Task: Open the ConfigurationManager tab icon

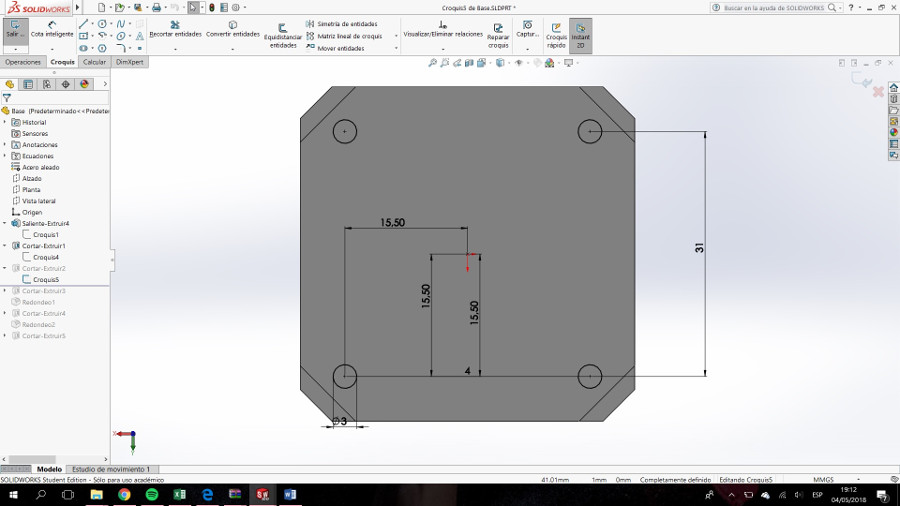Action: coord(46,84)
